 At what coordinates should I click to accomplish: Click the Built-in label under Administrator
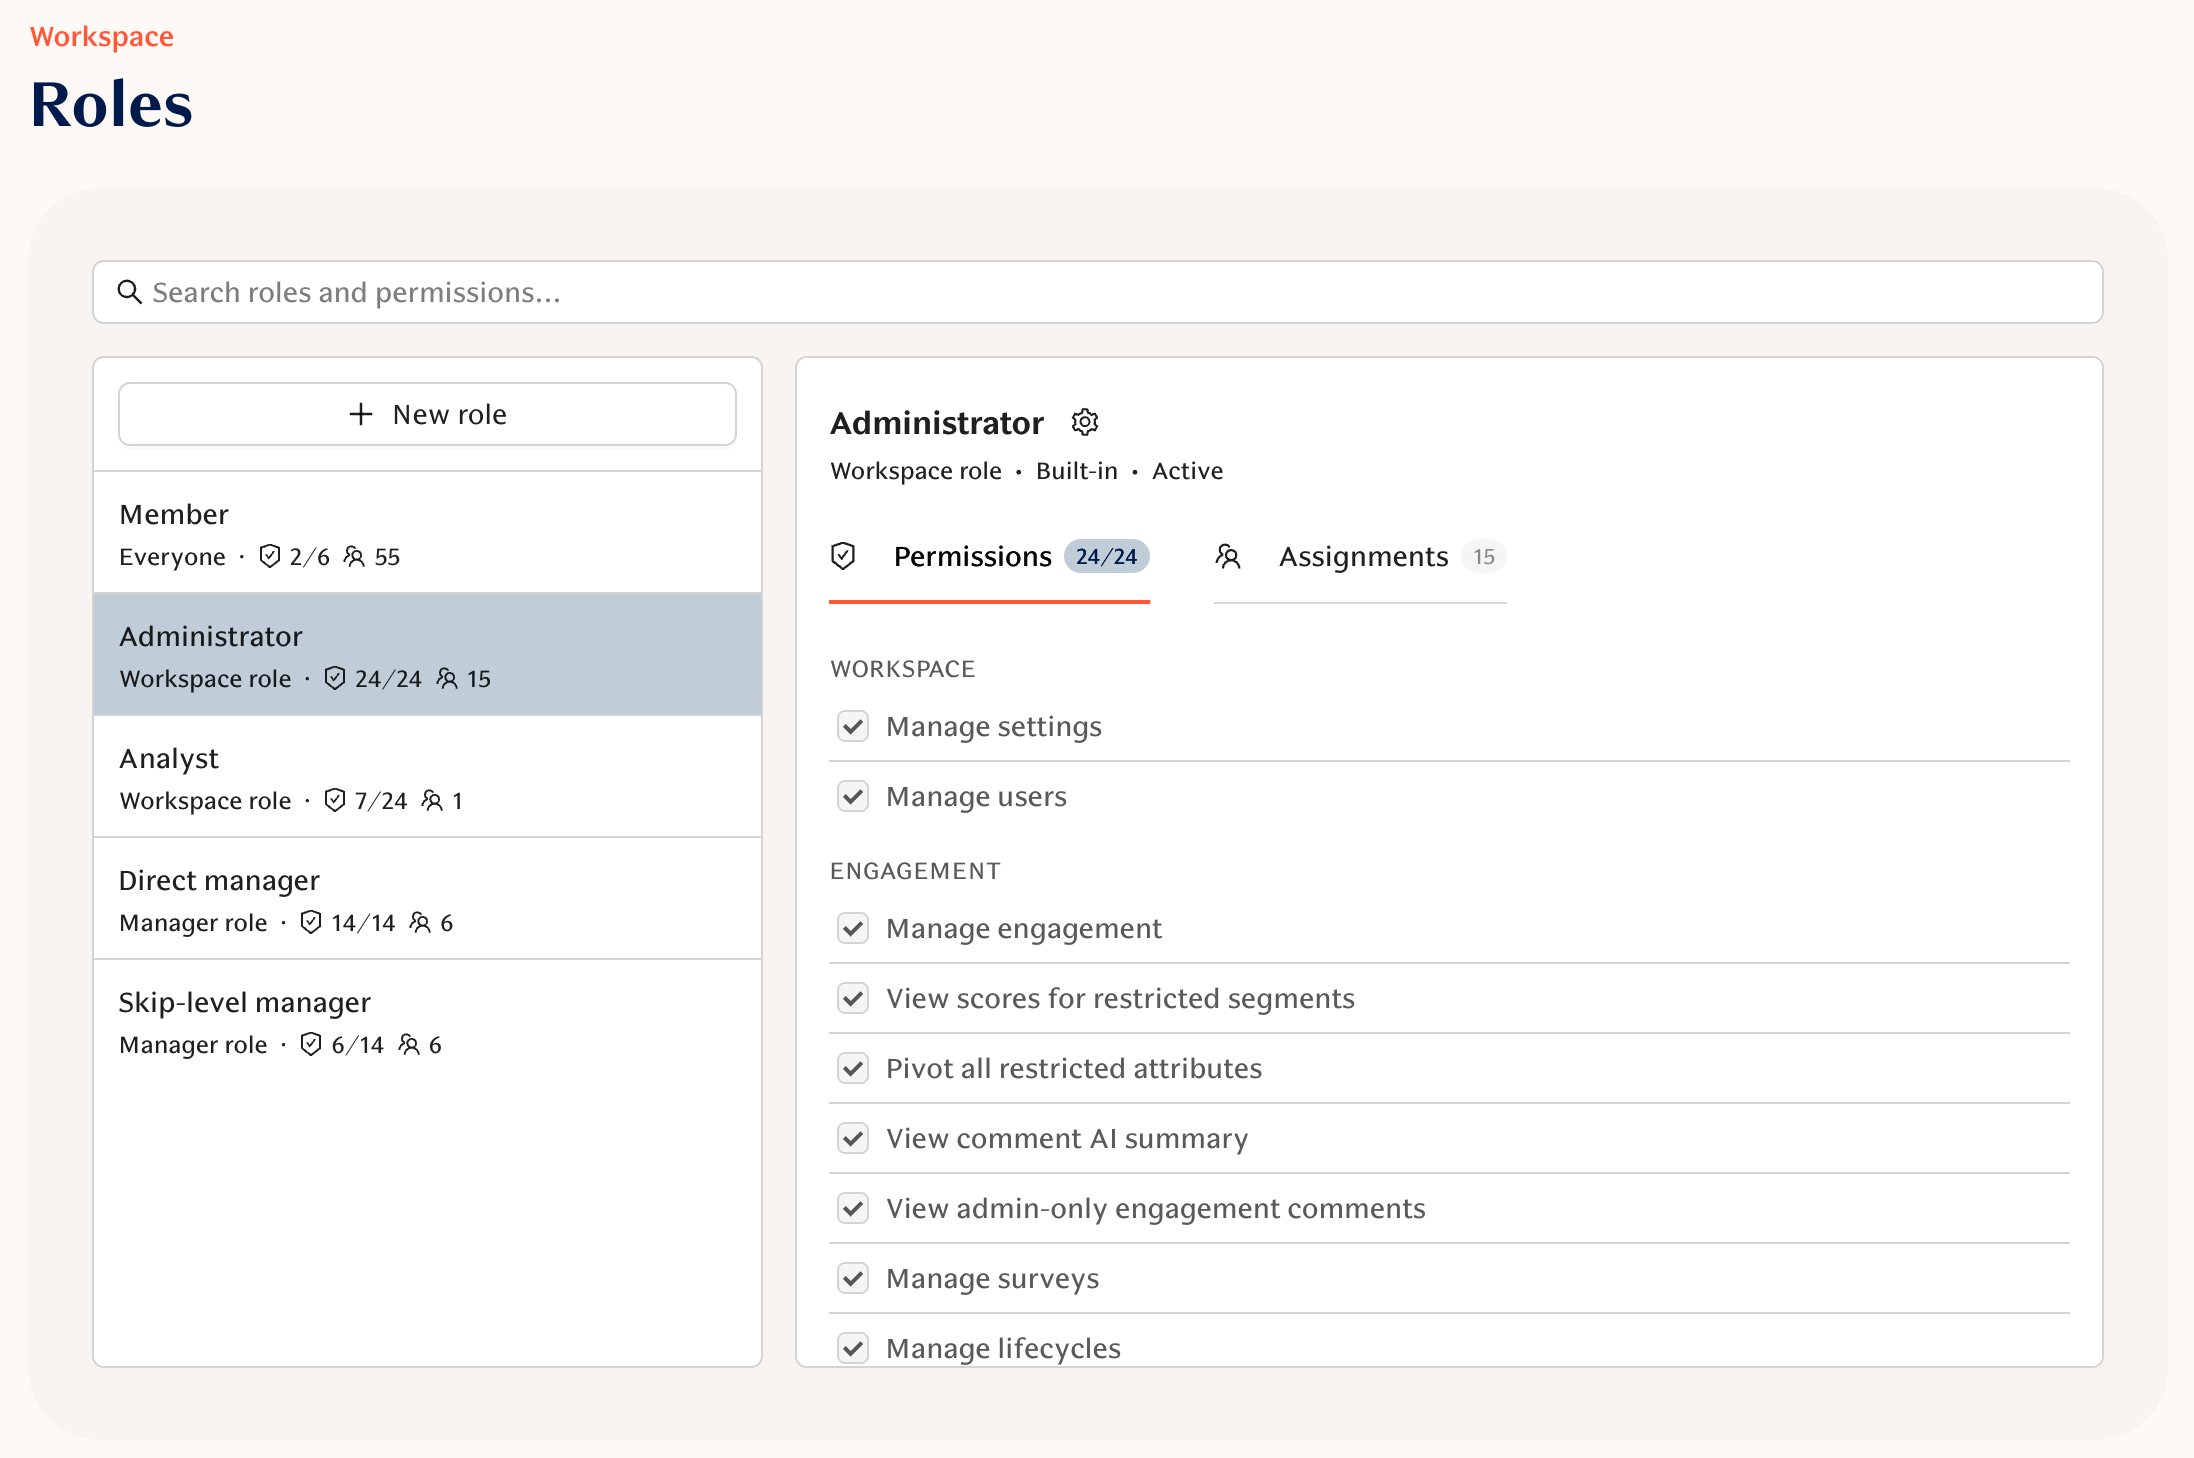tap(1077, 471)
